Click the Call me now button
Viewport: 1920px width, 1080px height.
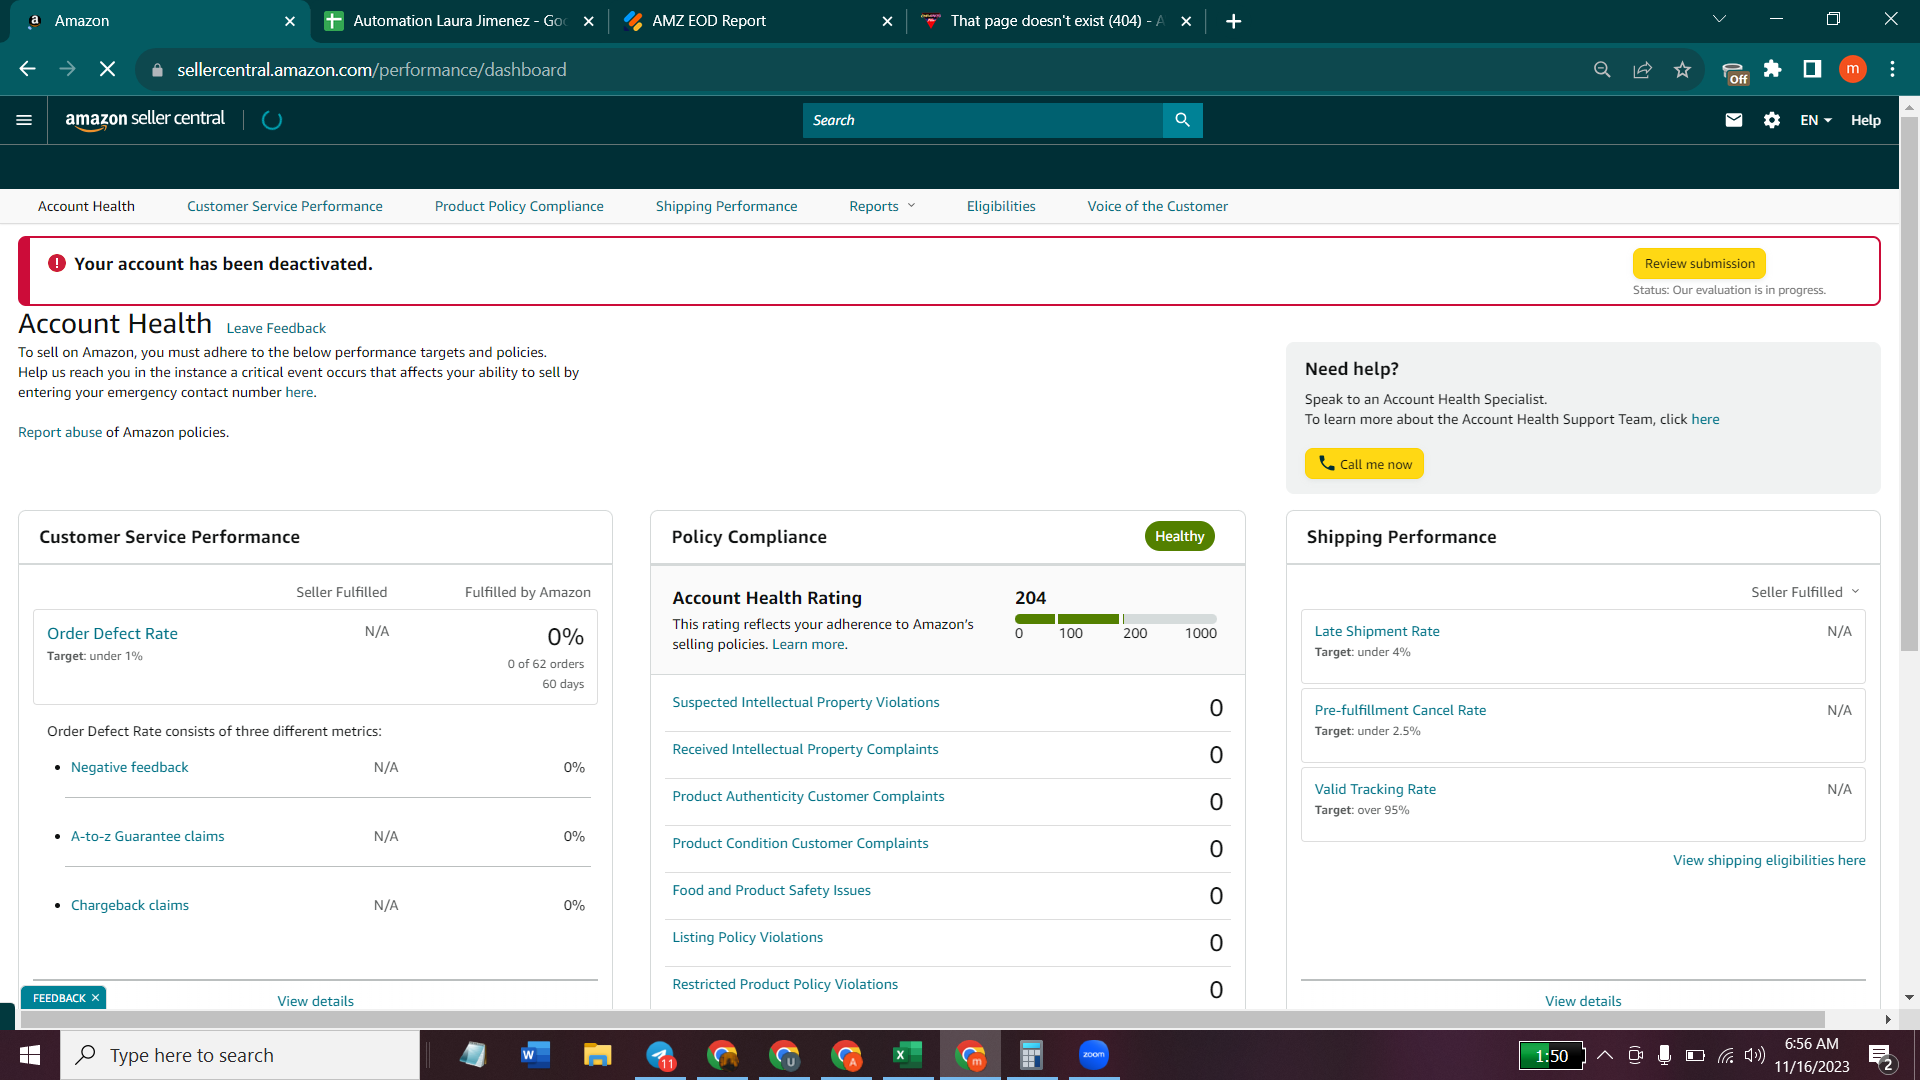tap(1364, 464)
